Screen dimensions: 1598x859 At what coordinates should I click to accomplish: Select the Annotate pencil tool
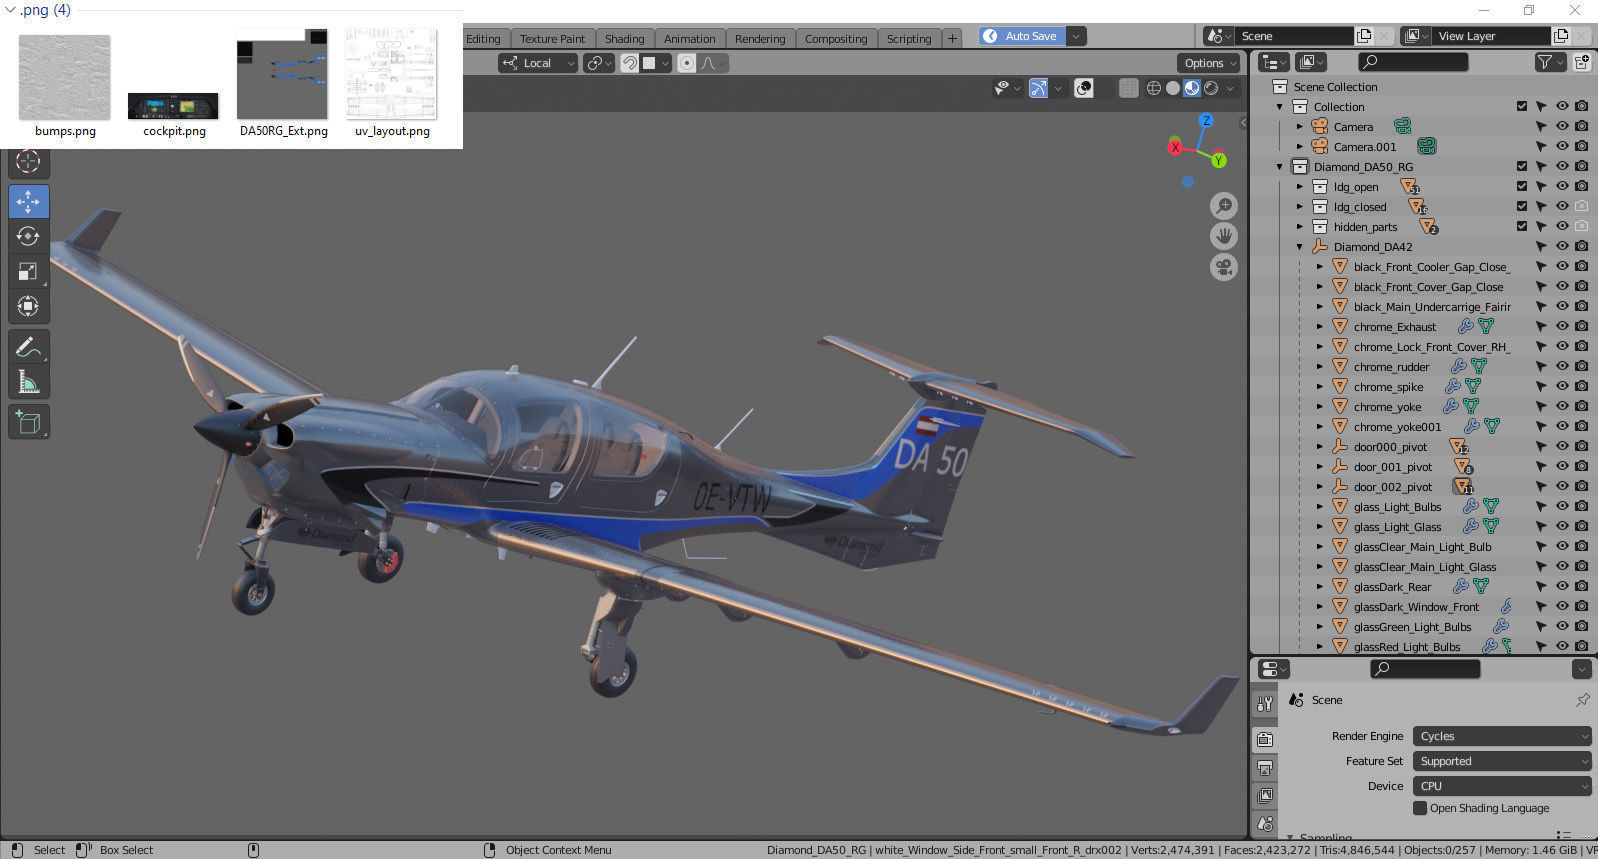click(28, 347)
